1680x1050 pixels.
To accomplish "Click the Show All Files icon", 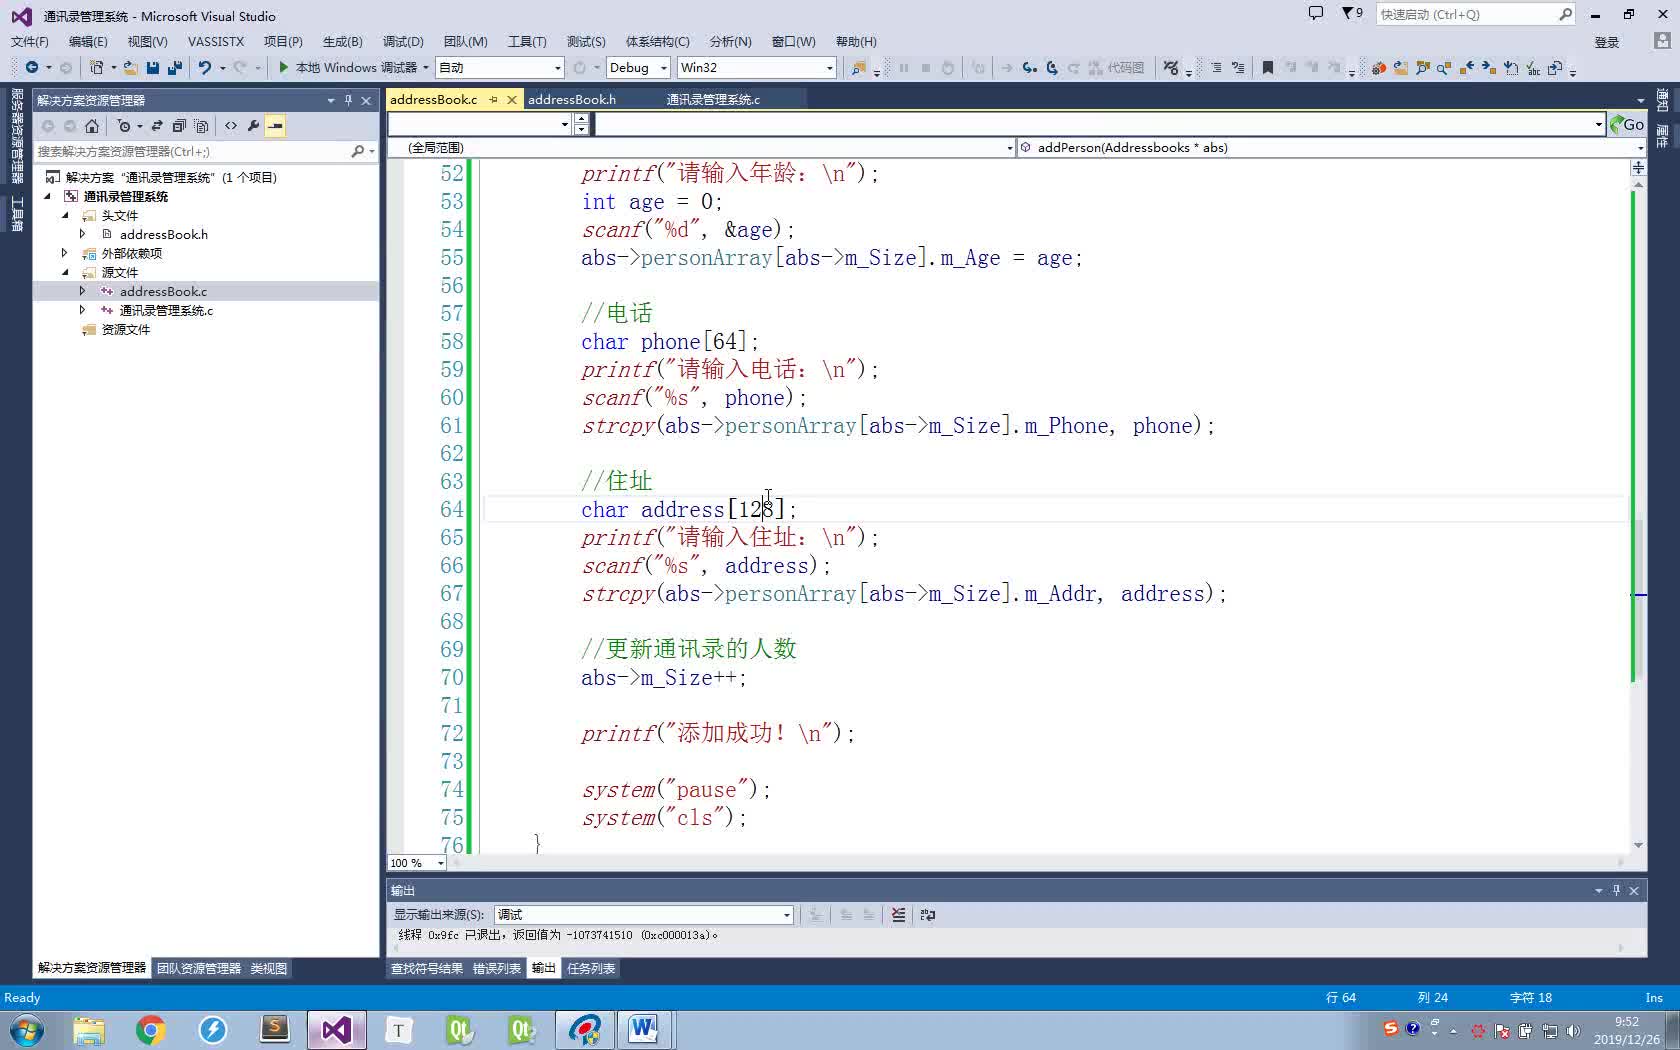I will tap(201, 125).
